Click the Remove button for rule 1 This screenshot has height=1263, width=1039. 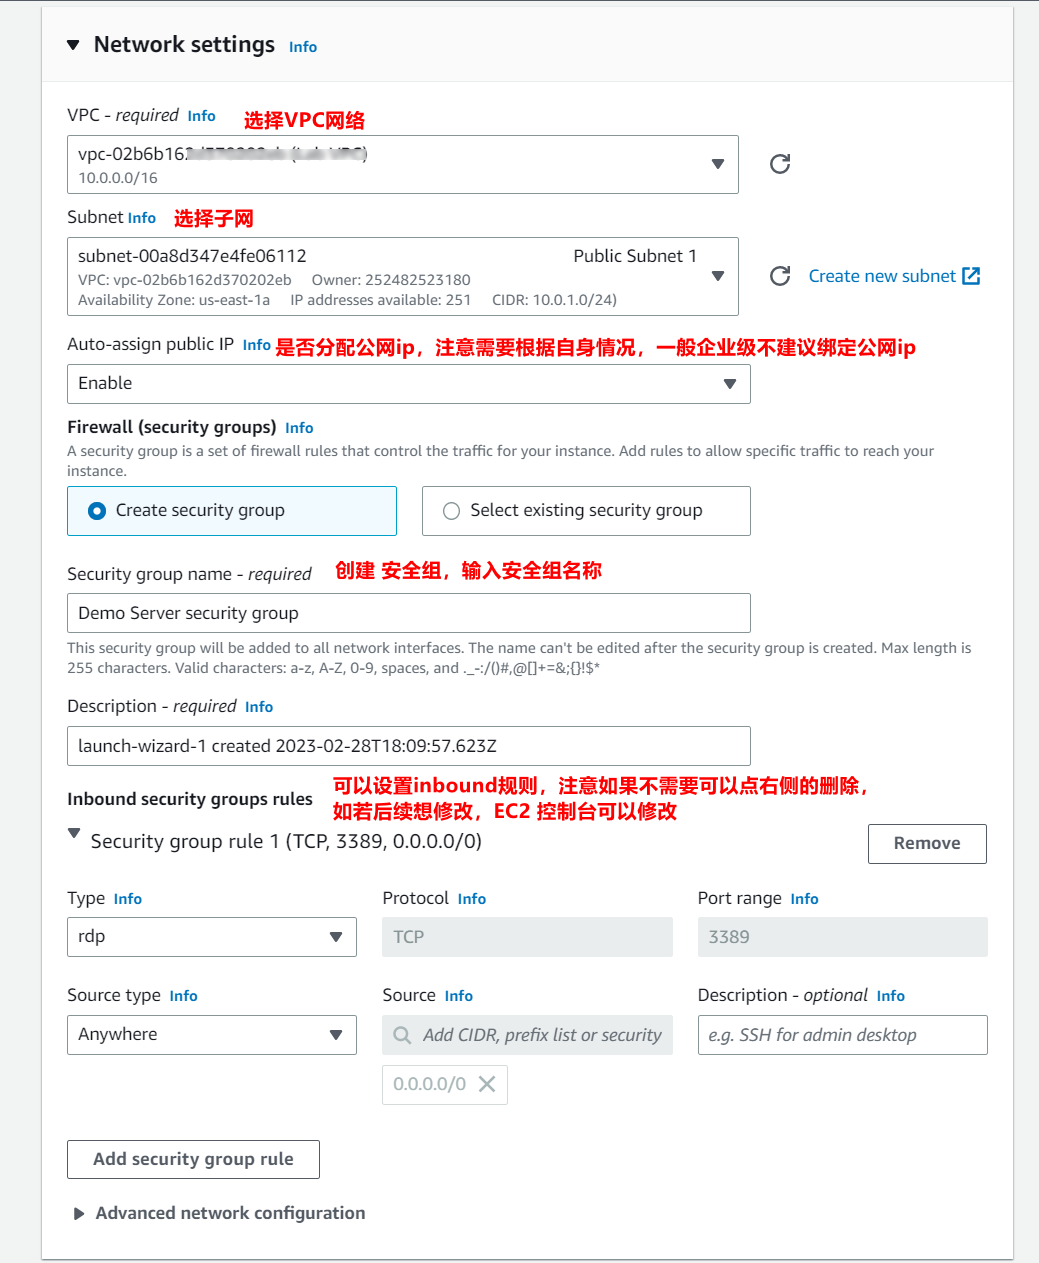(x=926, y=843)
